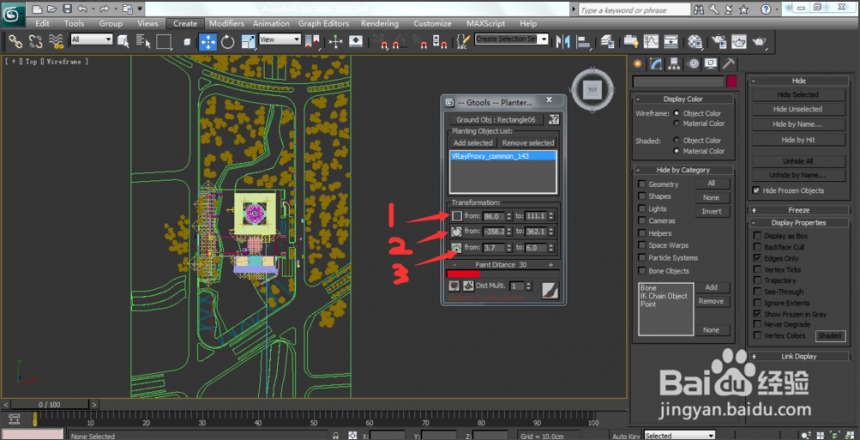Open the selection filter All dropdown
The width and height of the screenshot is (860, 440).
pyautogui.click(x=91, y=40)
